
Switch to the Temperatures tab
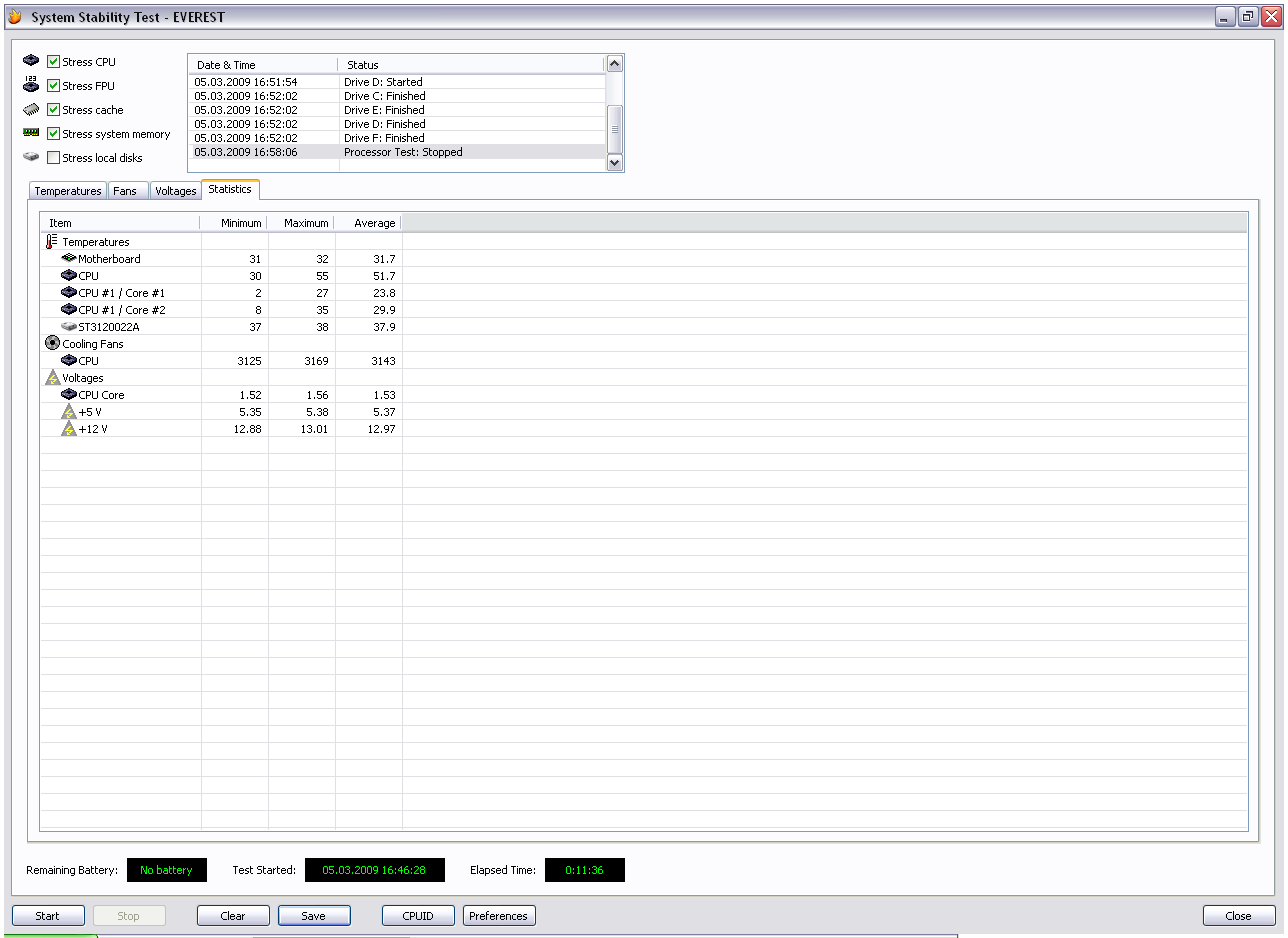(68, 191)
